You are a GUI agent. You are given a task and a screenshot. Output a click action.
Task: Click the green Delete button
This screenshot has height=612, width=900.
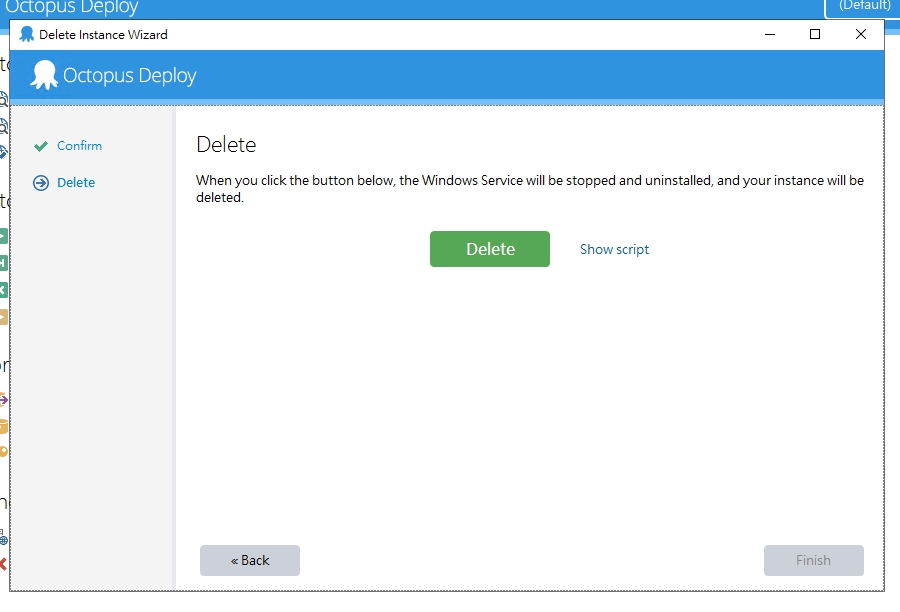click(x=490, y=249)
